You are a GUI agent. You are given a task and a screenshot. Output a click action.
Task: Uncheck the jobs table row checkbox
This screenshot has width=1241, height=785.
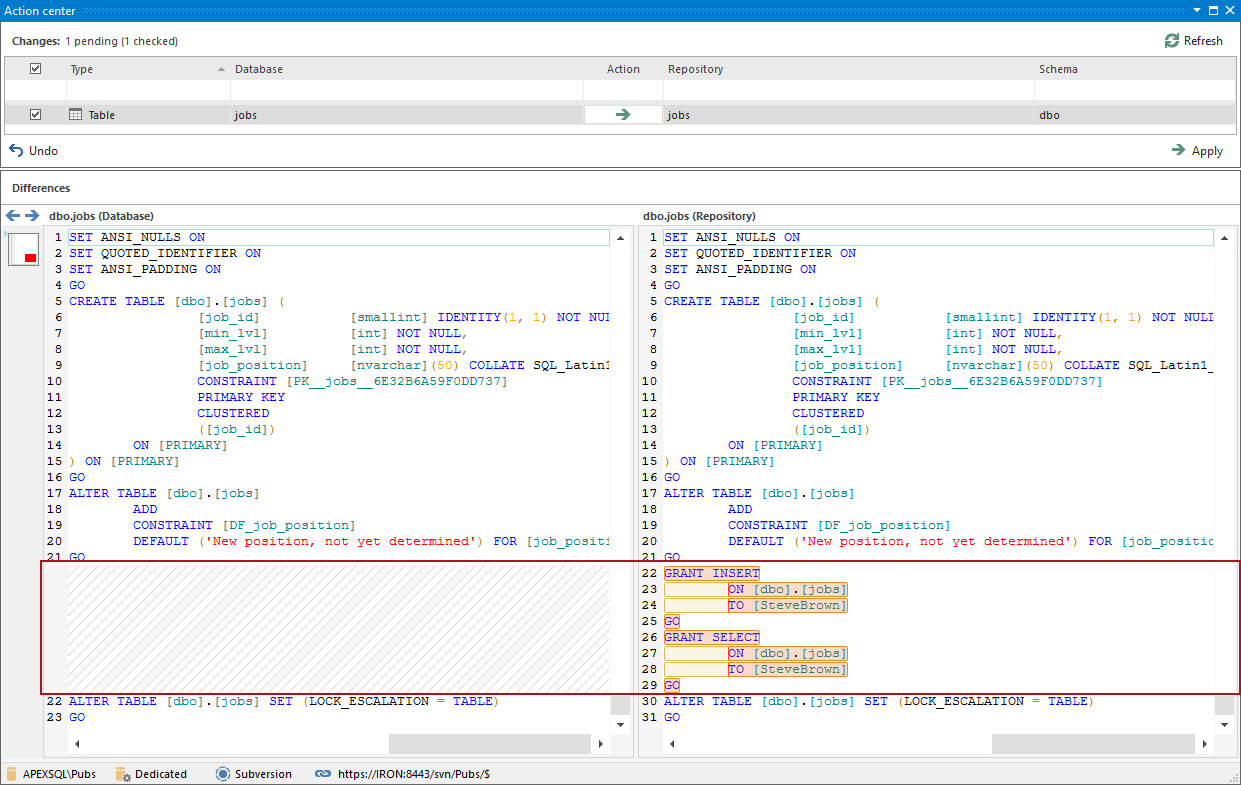tap(36, 115)
